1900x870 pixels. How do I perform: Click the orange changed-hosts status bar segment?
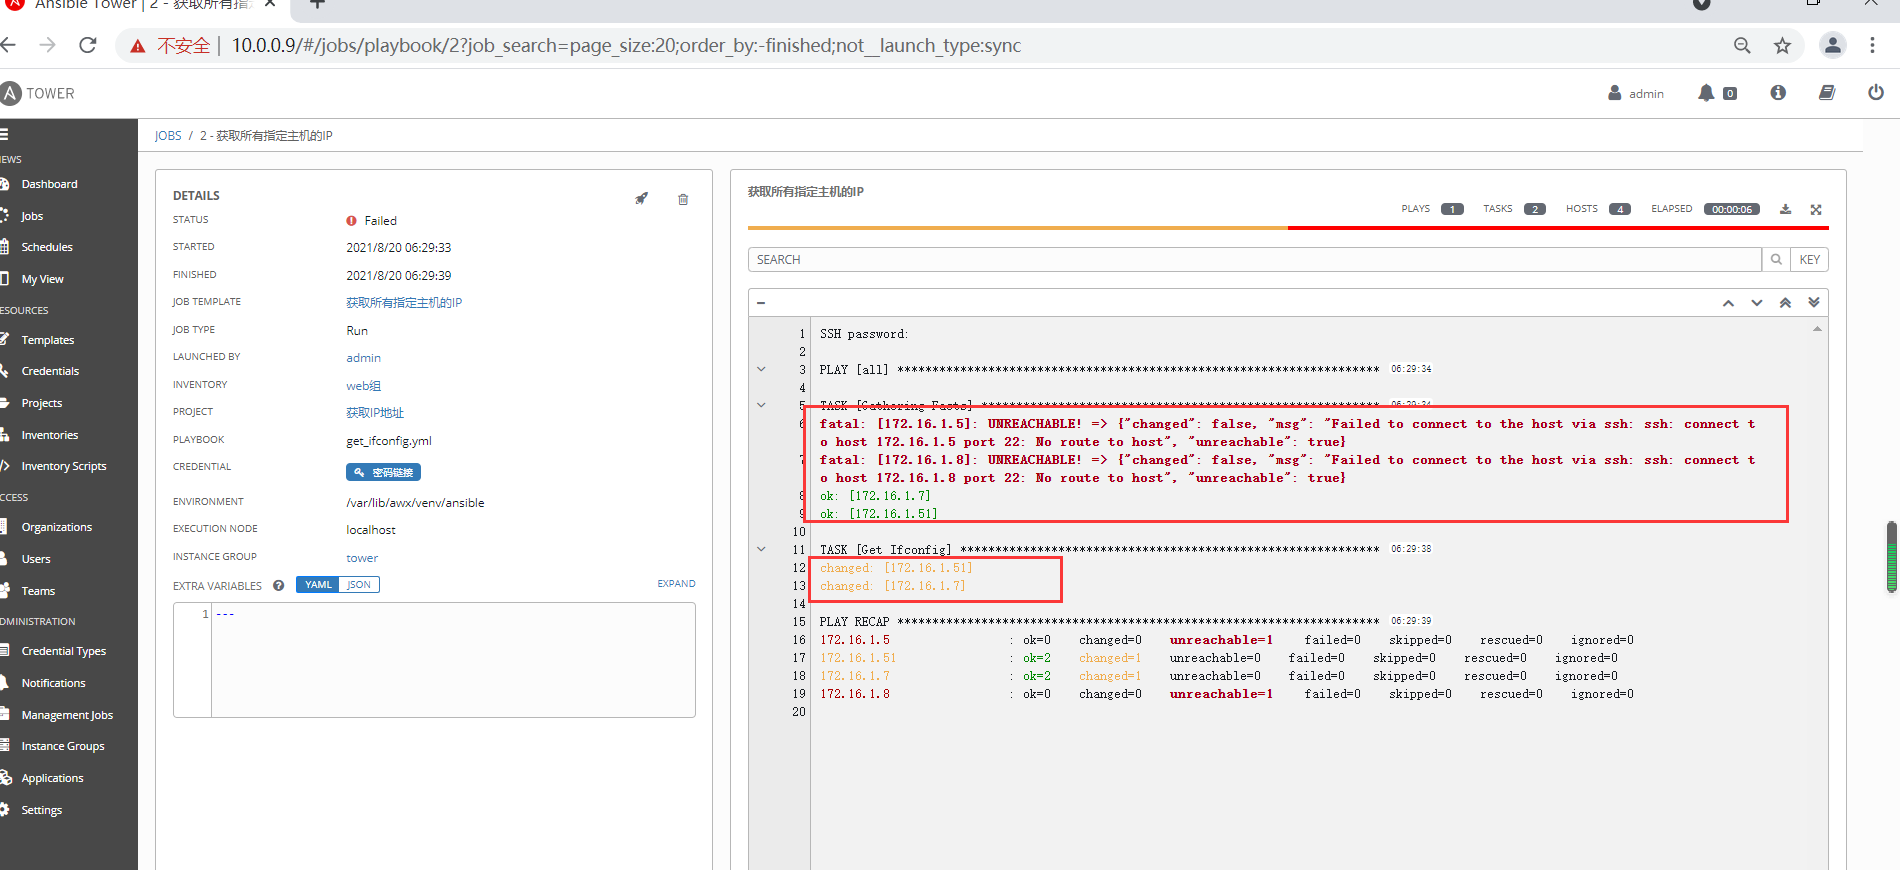click(1018, 228)
